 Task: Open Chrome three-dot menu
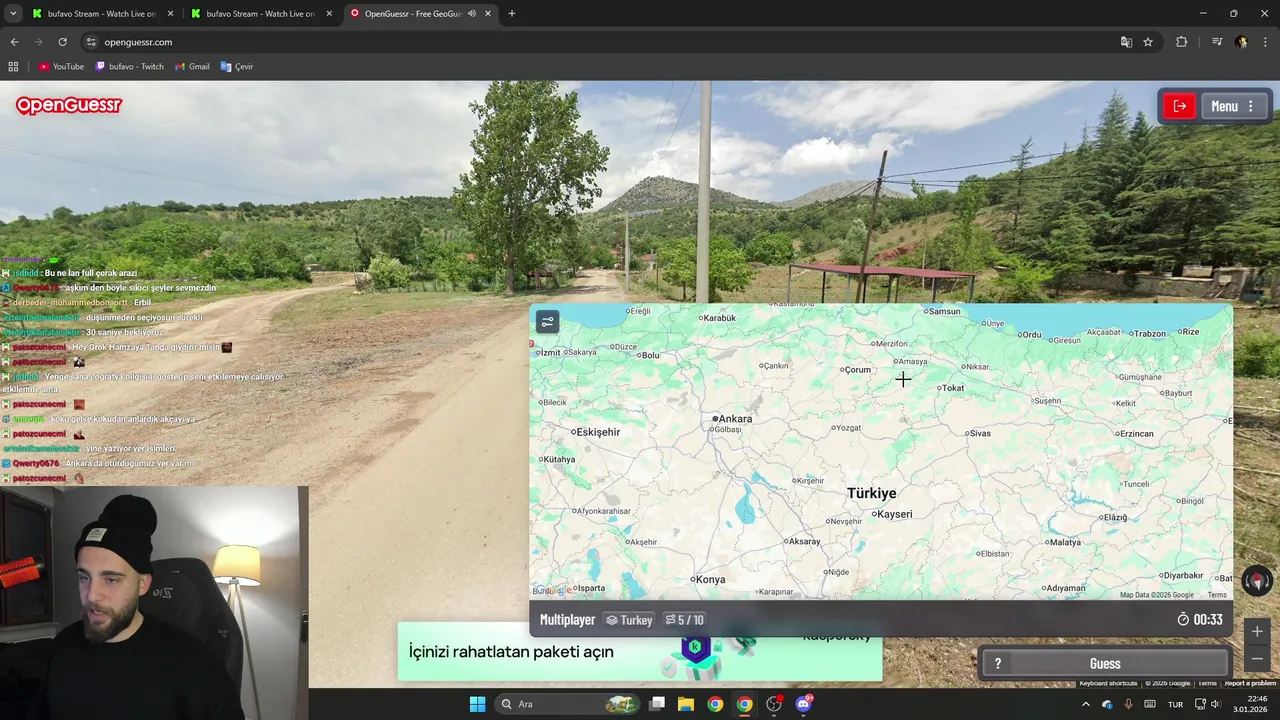point(1265,42)
